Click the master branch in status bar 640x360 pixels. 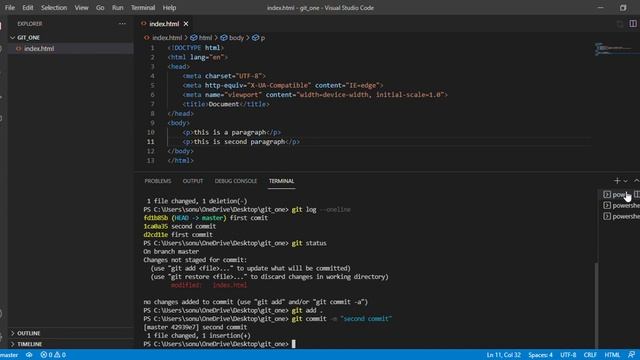click(9, 355)
